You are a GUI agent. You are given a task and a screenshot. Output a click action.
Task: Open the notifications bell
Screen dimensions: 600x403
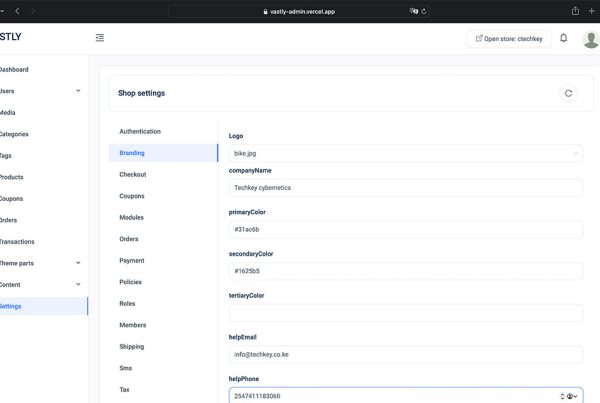tap(564, 38)
